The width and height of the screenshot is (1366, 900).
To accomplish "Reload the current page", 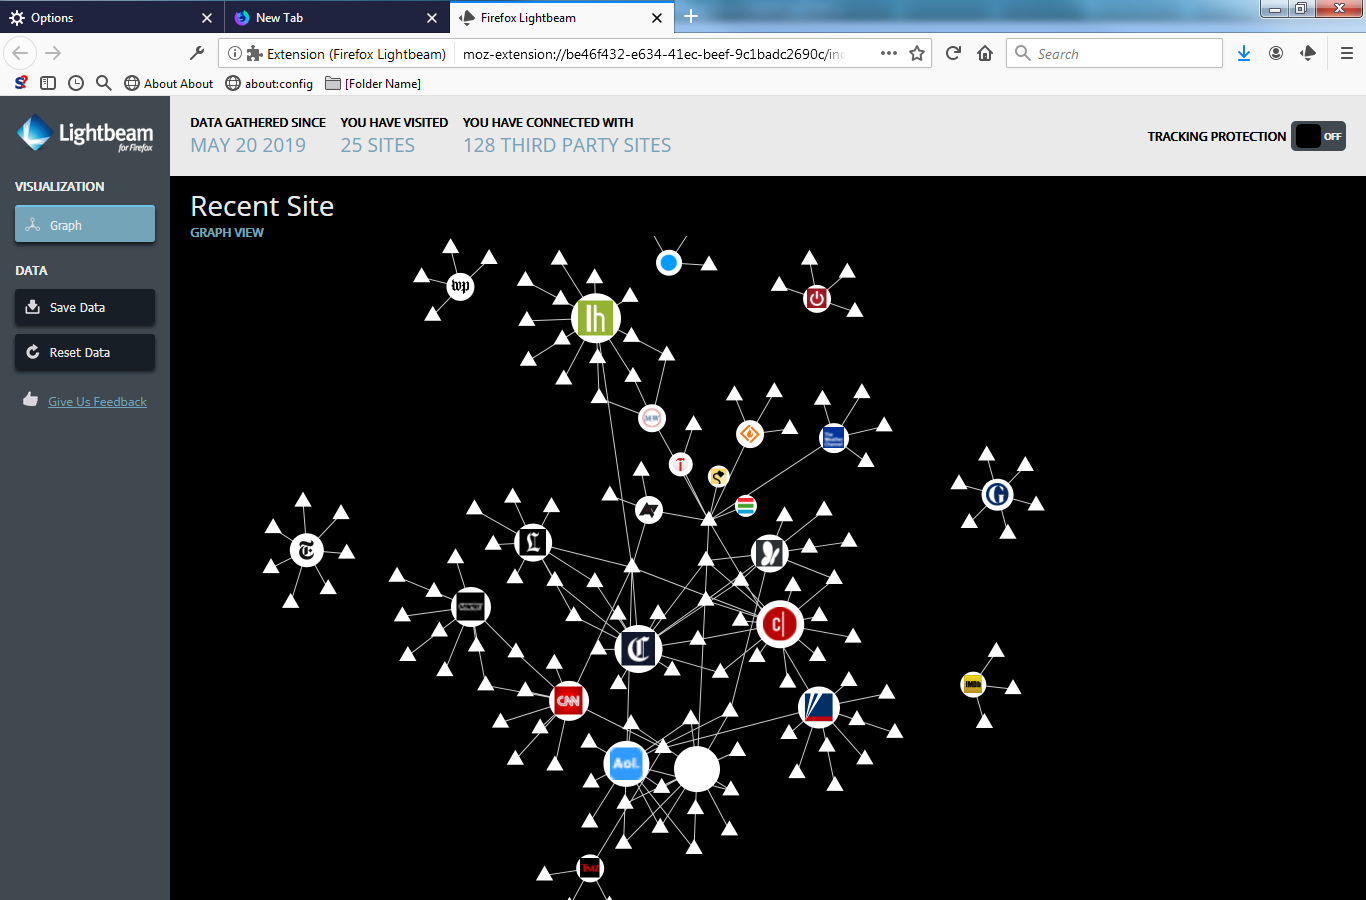I will coord(953,53).
